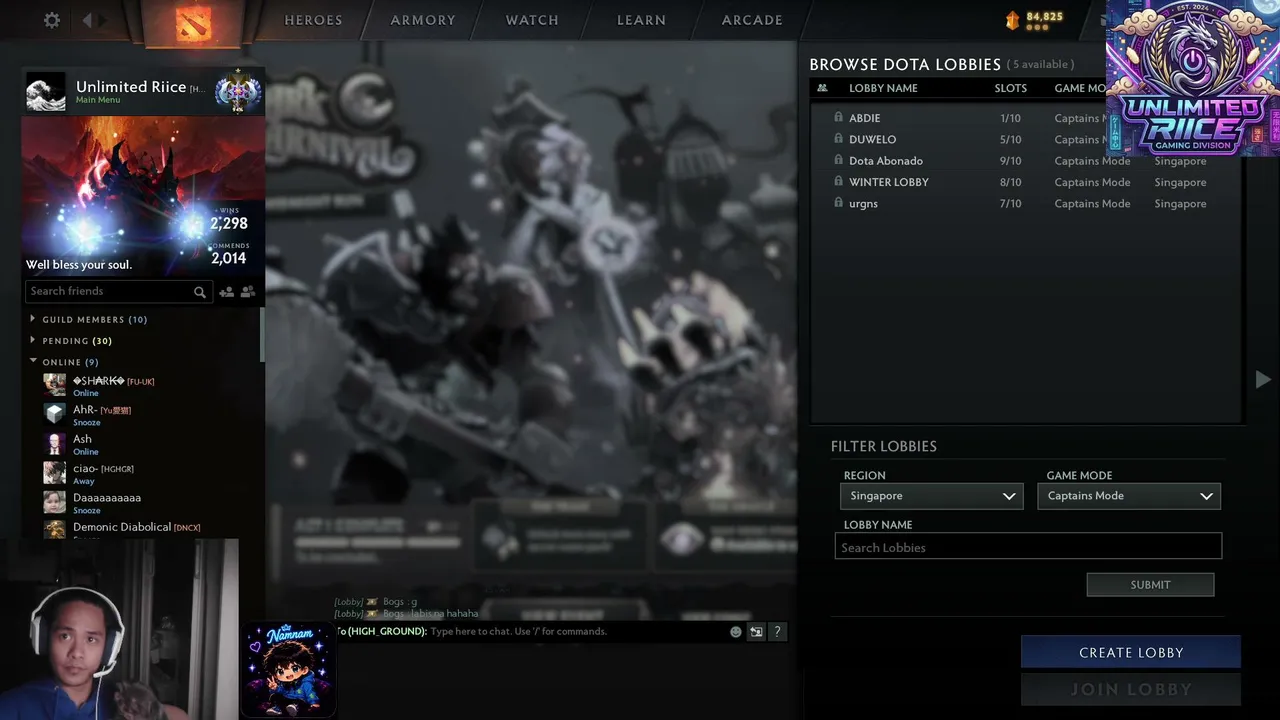Click the side arrow at the right screen edge
The height and width of the screenshot is (720, 1280).
[x=1263, y=379]
